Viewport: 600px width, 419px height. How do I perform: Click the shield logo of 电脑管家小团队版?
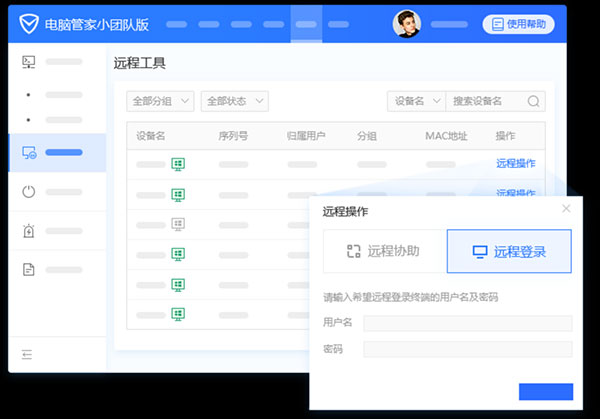tap(29, 24)
